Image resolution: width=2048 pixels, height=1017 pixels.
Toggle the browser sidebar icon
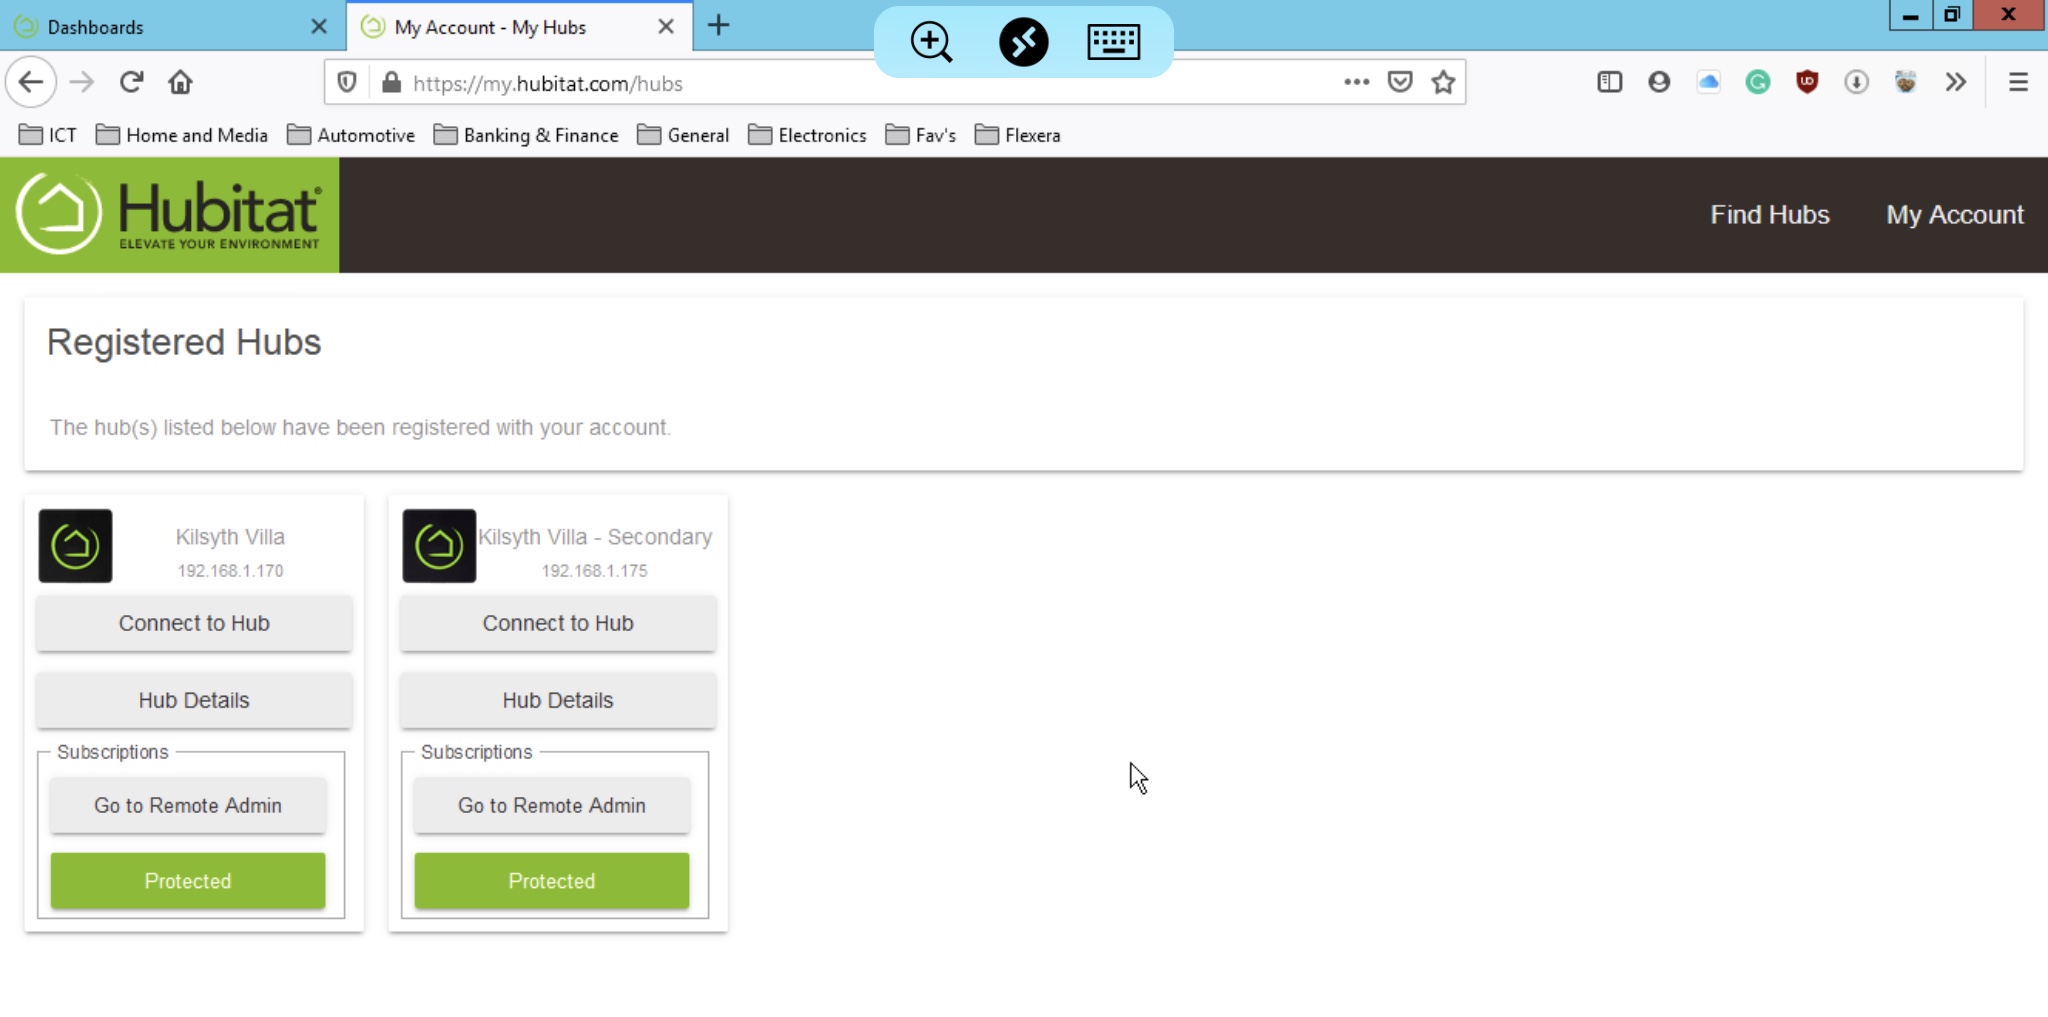pyautogui.click(x=1610, y=82)
